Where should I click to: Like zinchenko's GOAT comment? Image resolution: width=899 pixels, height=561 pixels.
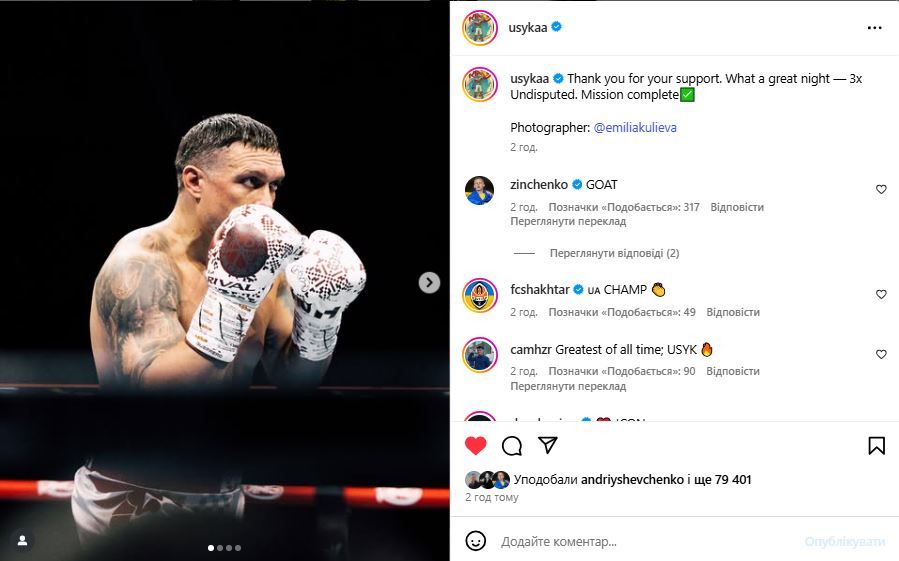pyautogui.click(x=881, y=189)
